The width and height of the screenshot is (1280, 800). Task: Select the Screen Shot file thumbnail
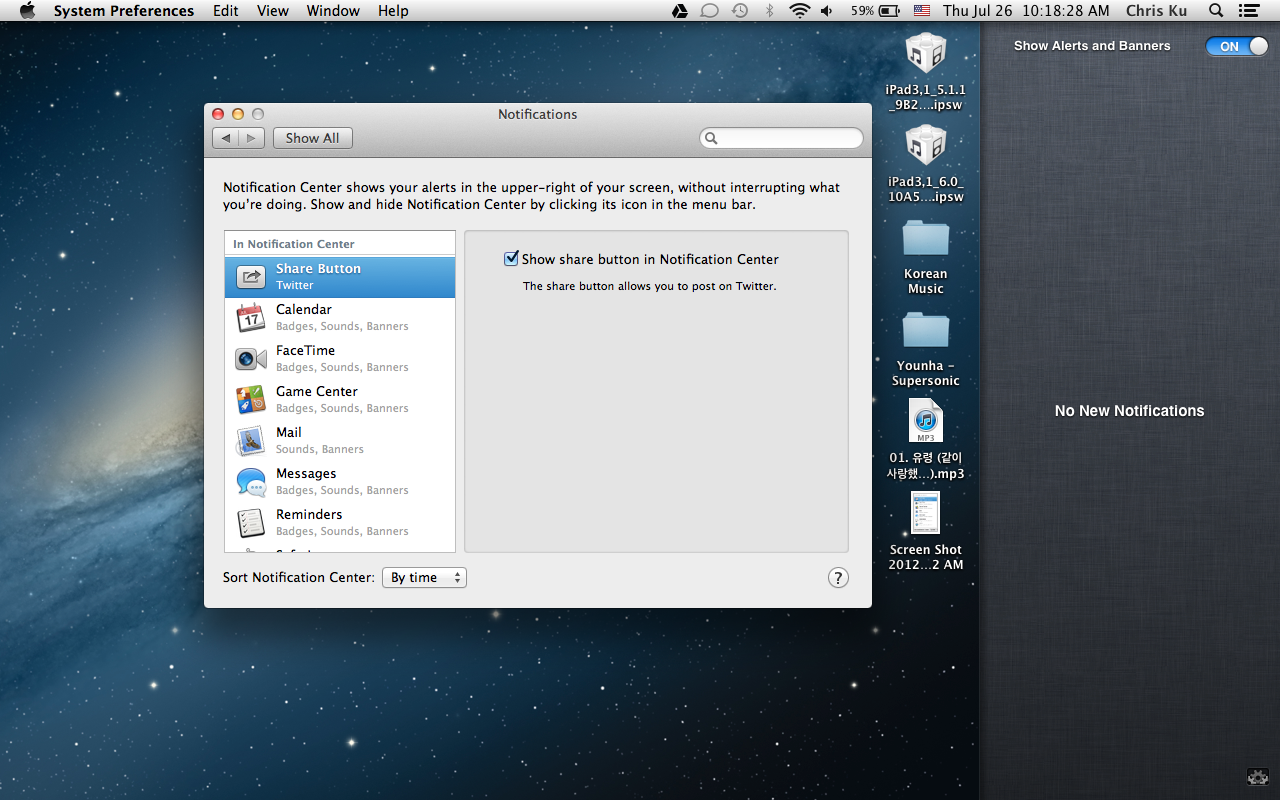(925, 513)
